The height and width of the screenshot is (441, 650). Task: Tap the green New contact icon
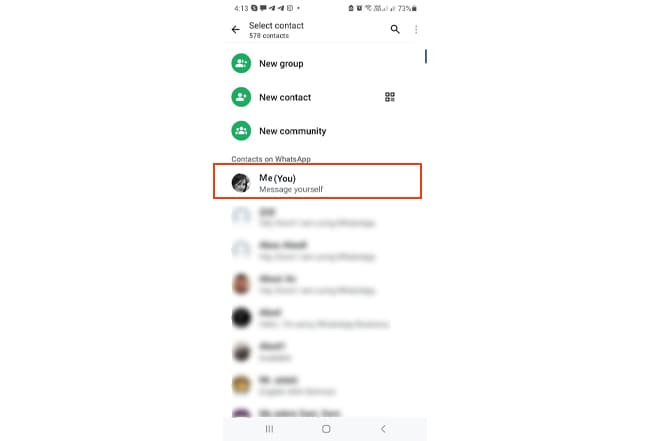coord(241,97)
